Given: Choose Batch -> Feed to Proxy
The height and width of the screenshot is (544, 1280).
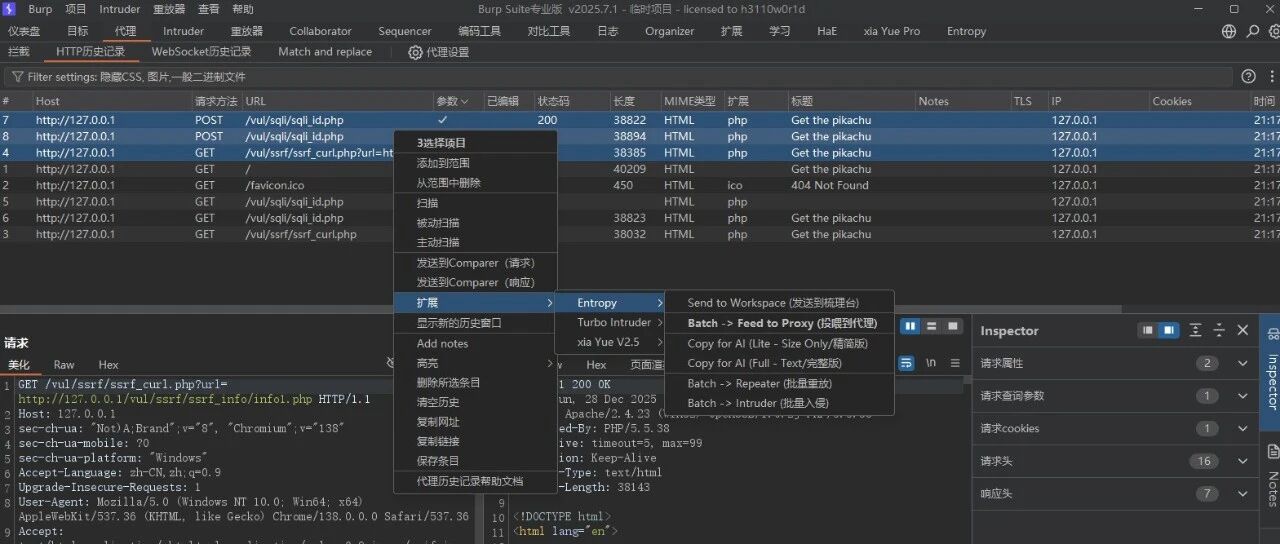Looking at the screenshot, I should pos(779,323).
